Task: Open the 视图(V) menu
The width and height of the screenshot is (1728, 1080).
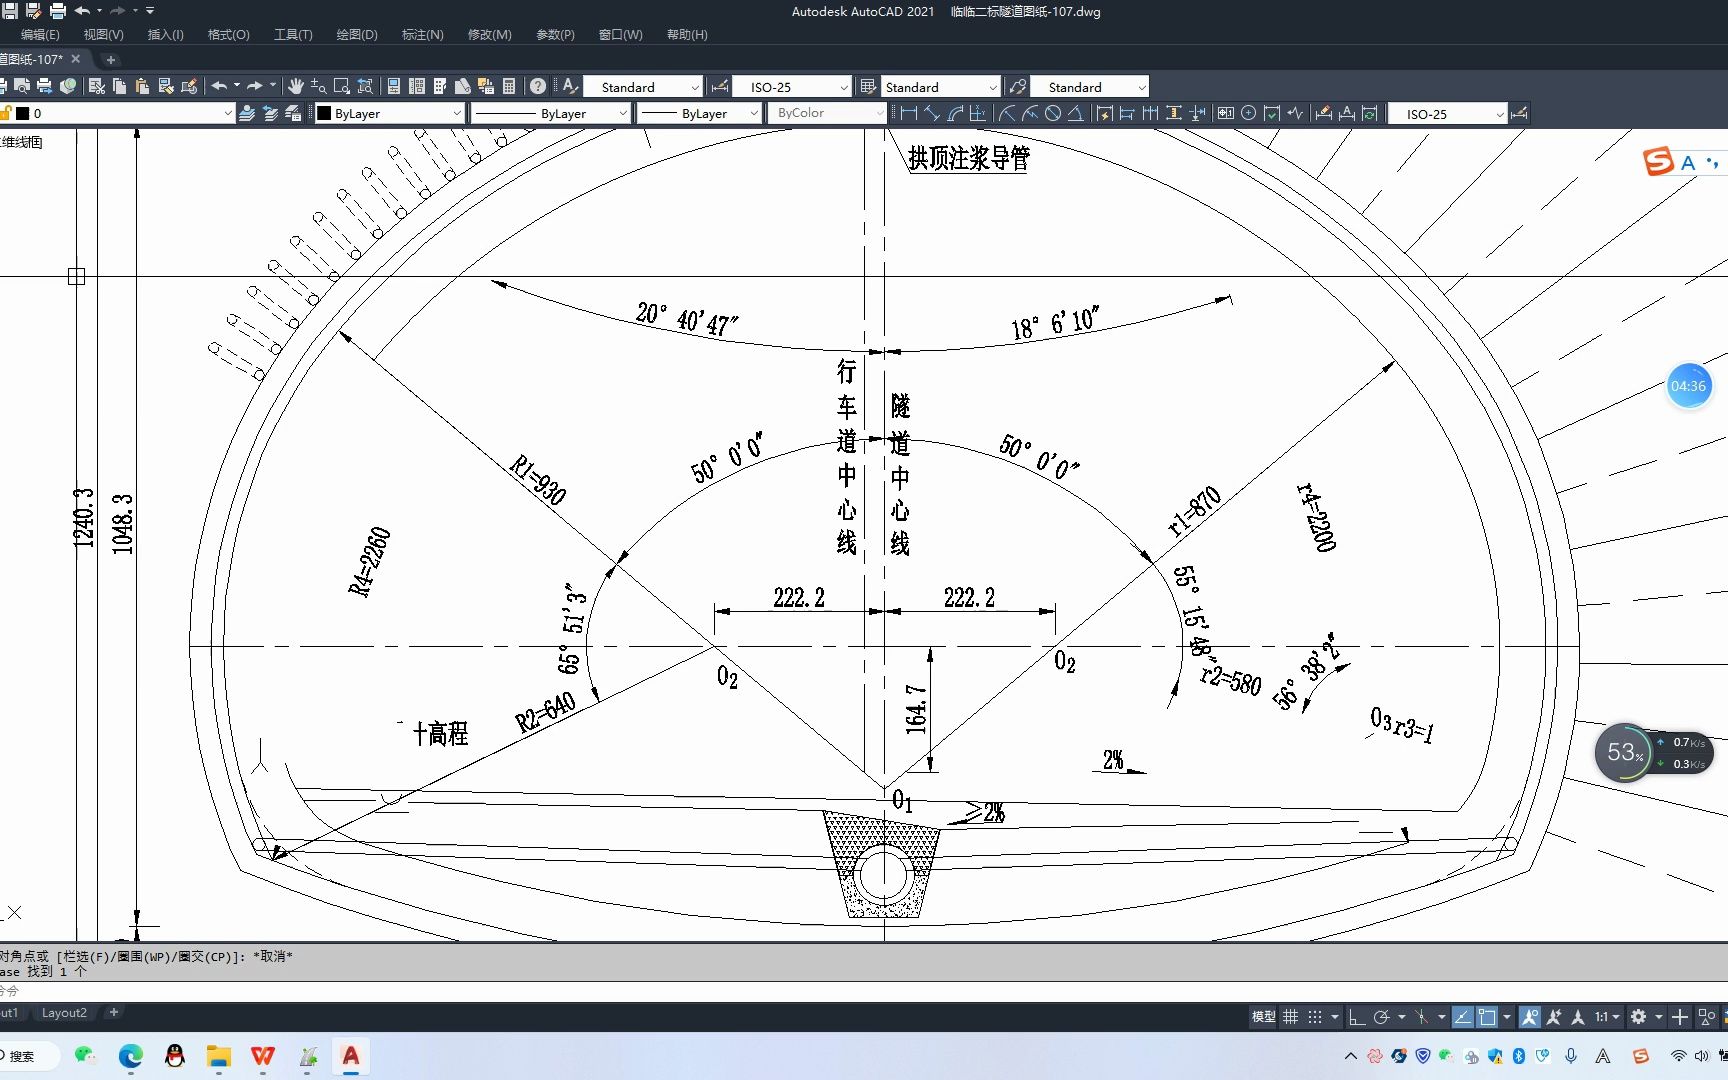Action: click(103, 34)
